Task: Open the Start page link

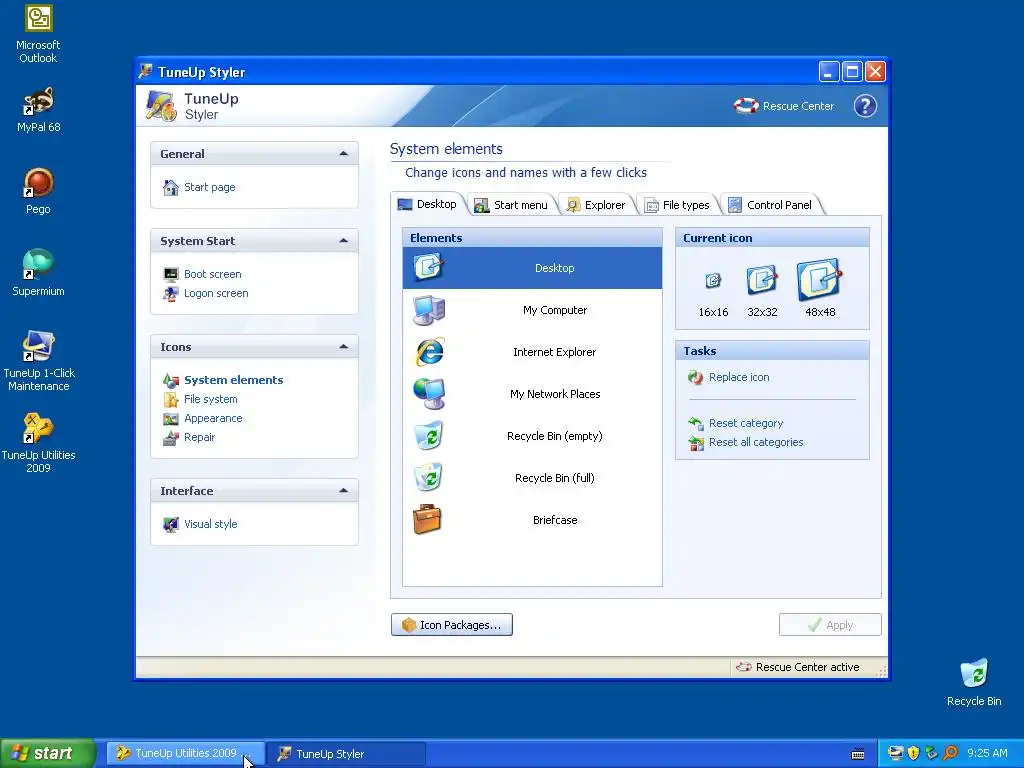Action: coord(210,187)
